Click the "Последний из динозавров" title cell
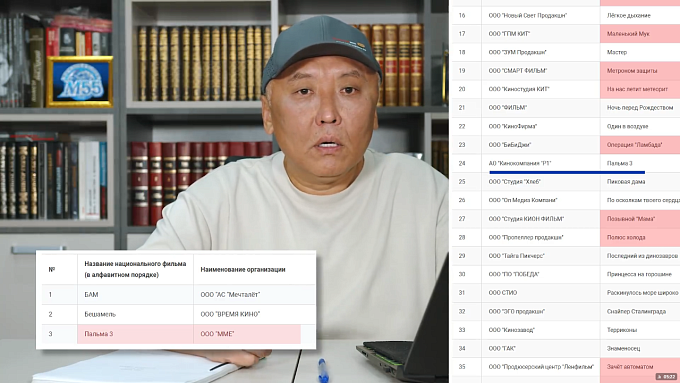680x383 pixels. (640, 256)
